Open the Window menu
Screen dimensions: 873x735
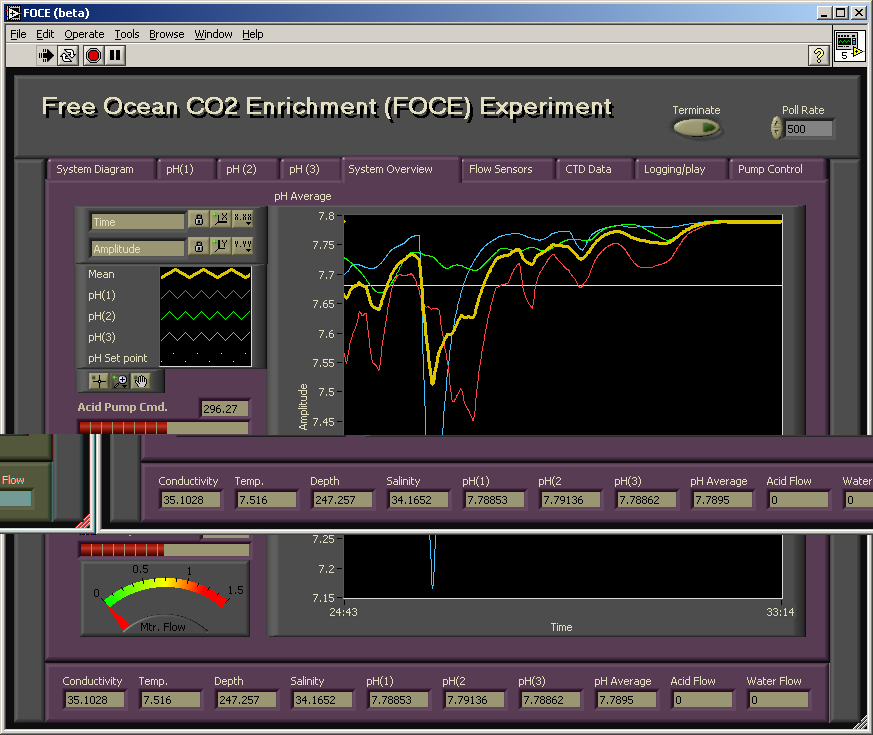213,35
